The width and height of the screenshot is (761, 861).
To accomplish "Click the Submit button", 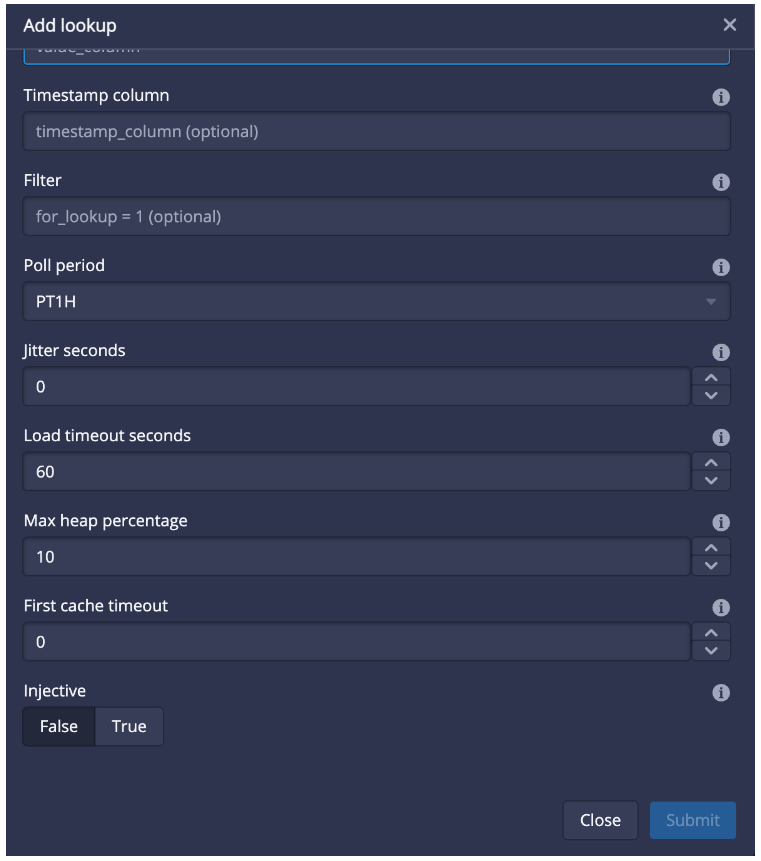I will 692,820.
